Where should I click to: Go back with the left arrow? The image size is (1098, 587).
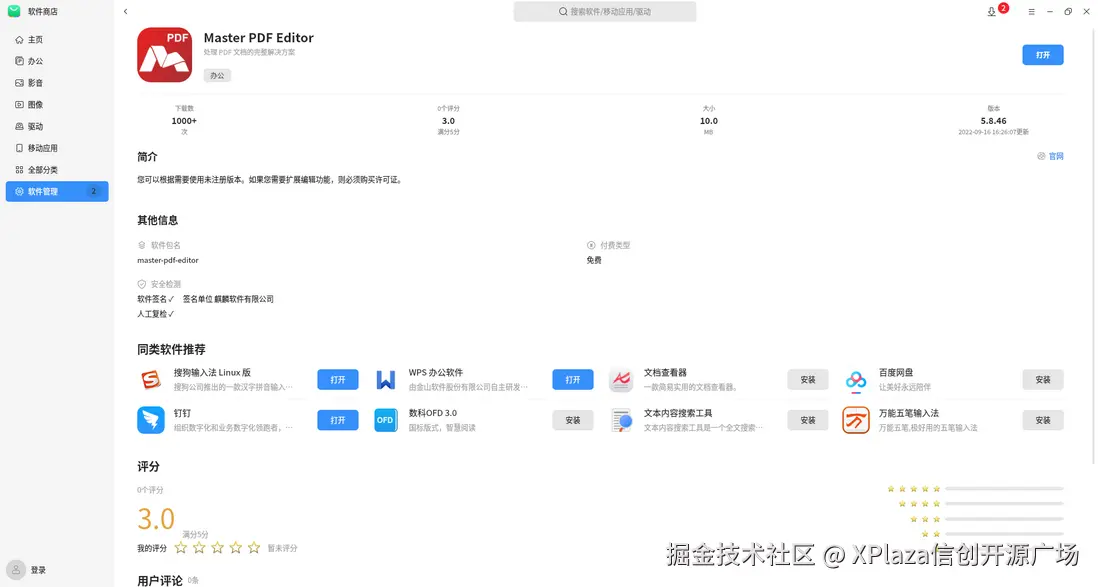tap(125, 11)
